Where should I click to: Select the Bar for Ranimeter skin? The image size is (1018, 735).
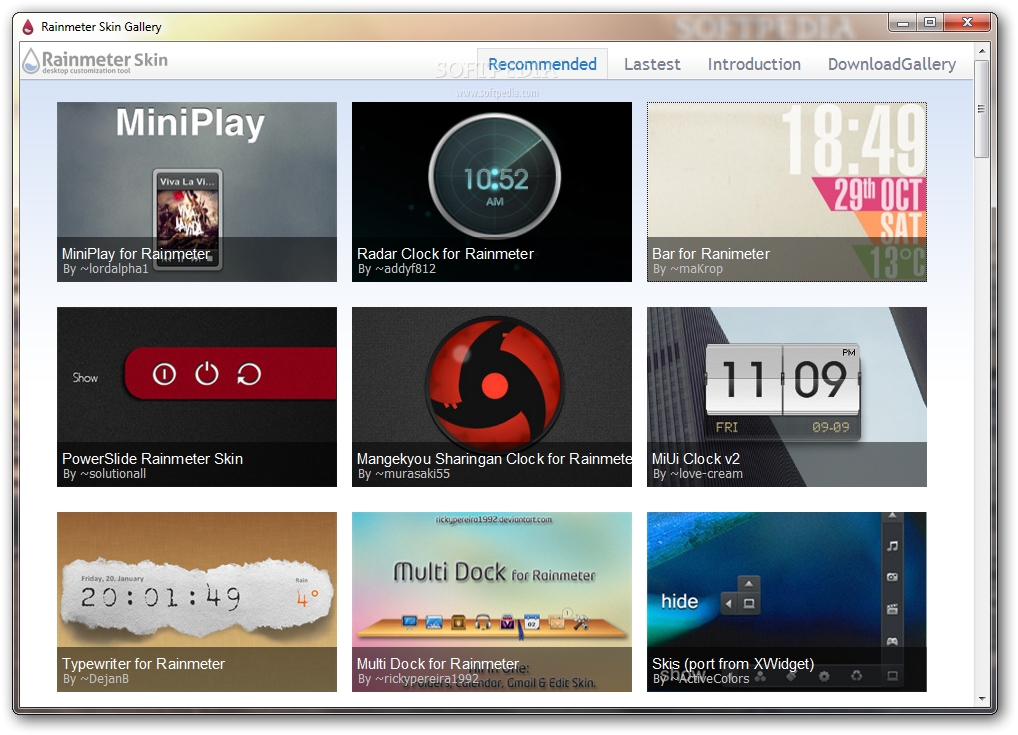coord(786,192)
